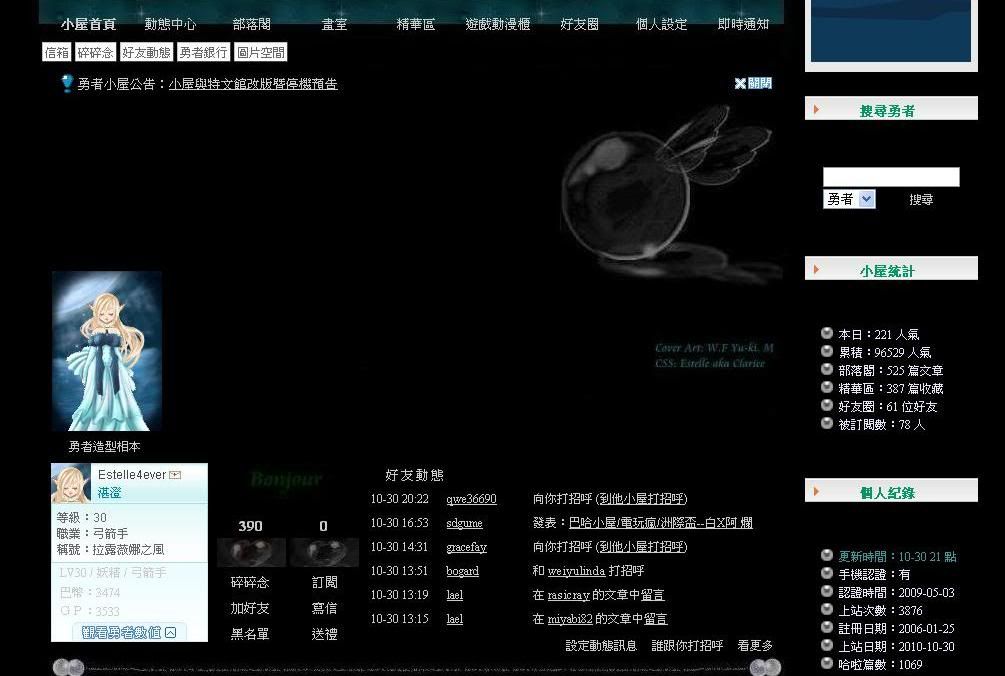This screenshot has width=1005, height=676.
Task: Click the heart icon under 390
Action: tap(251, 552)
